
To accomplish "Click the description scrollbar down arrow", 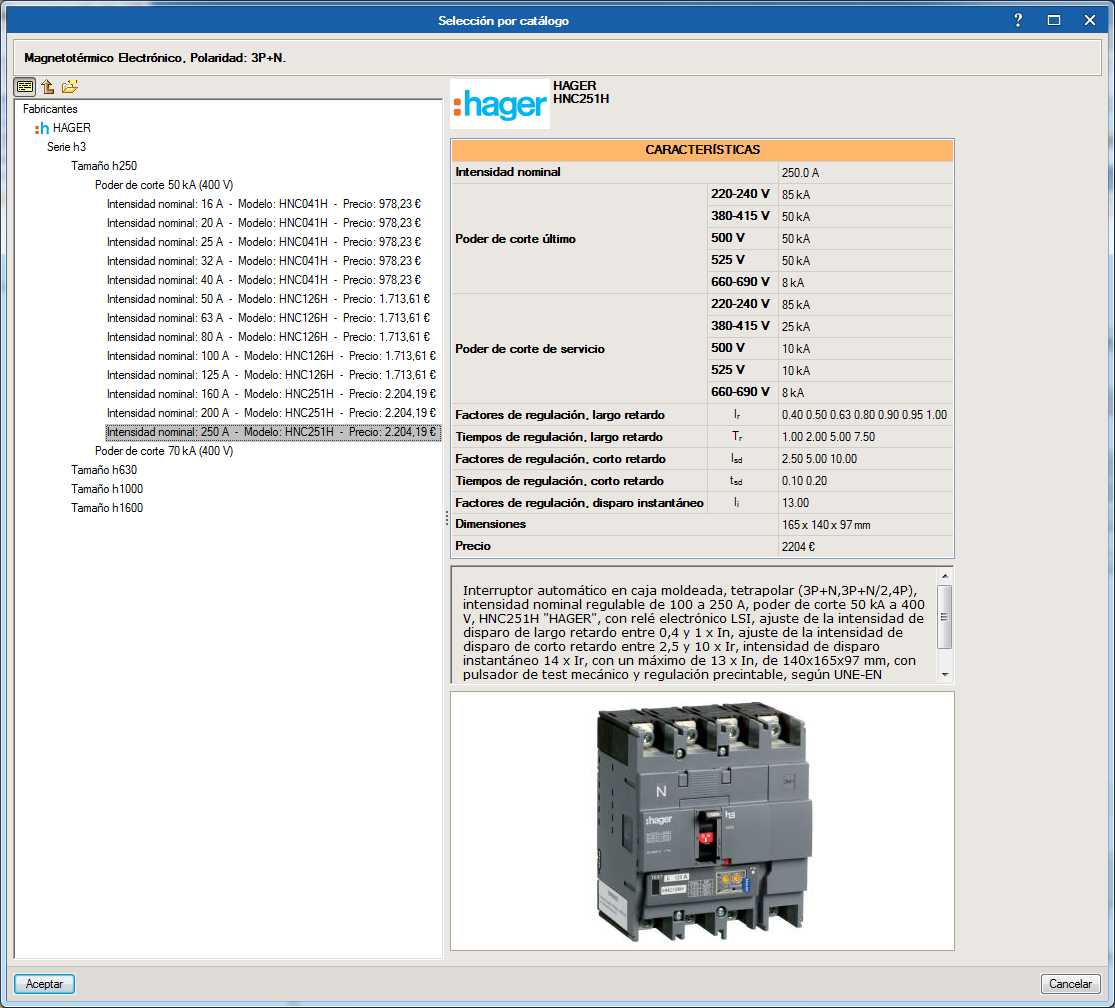I will click(945, 675).
